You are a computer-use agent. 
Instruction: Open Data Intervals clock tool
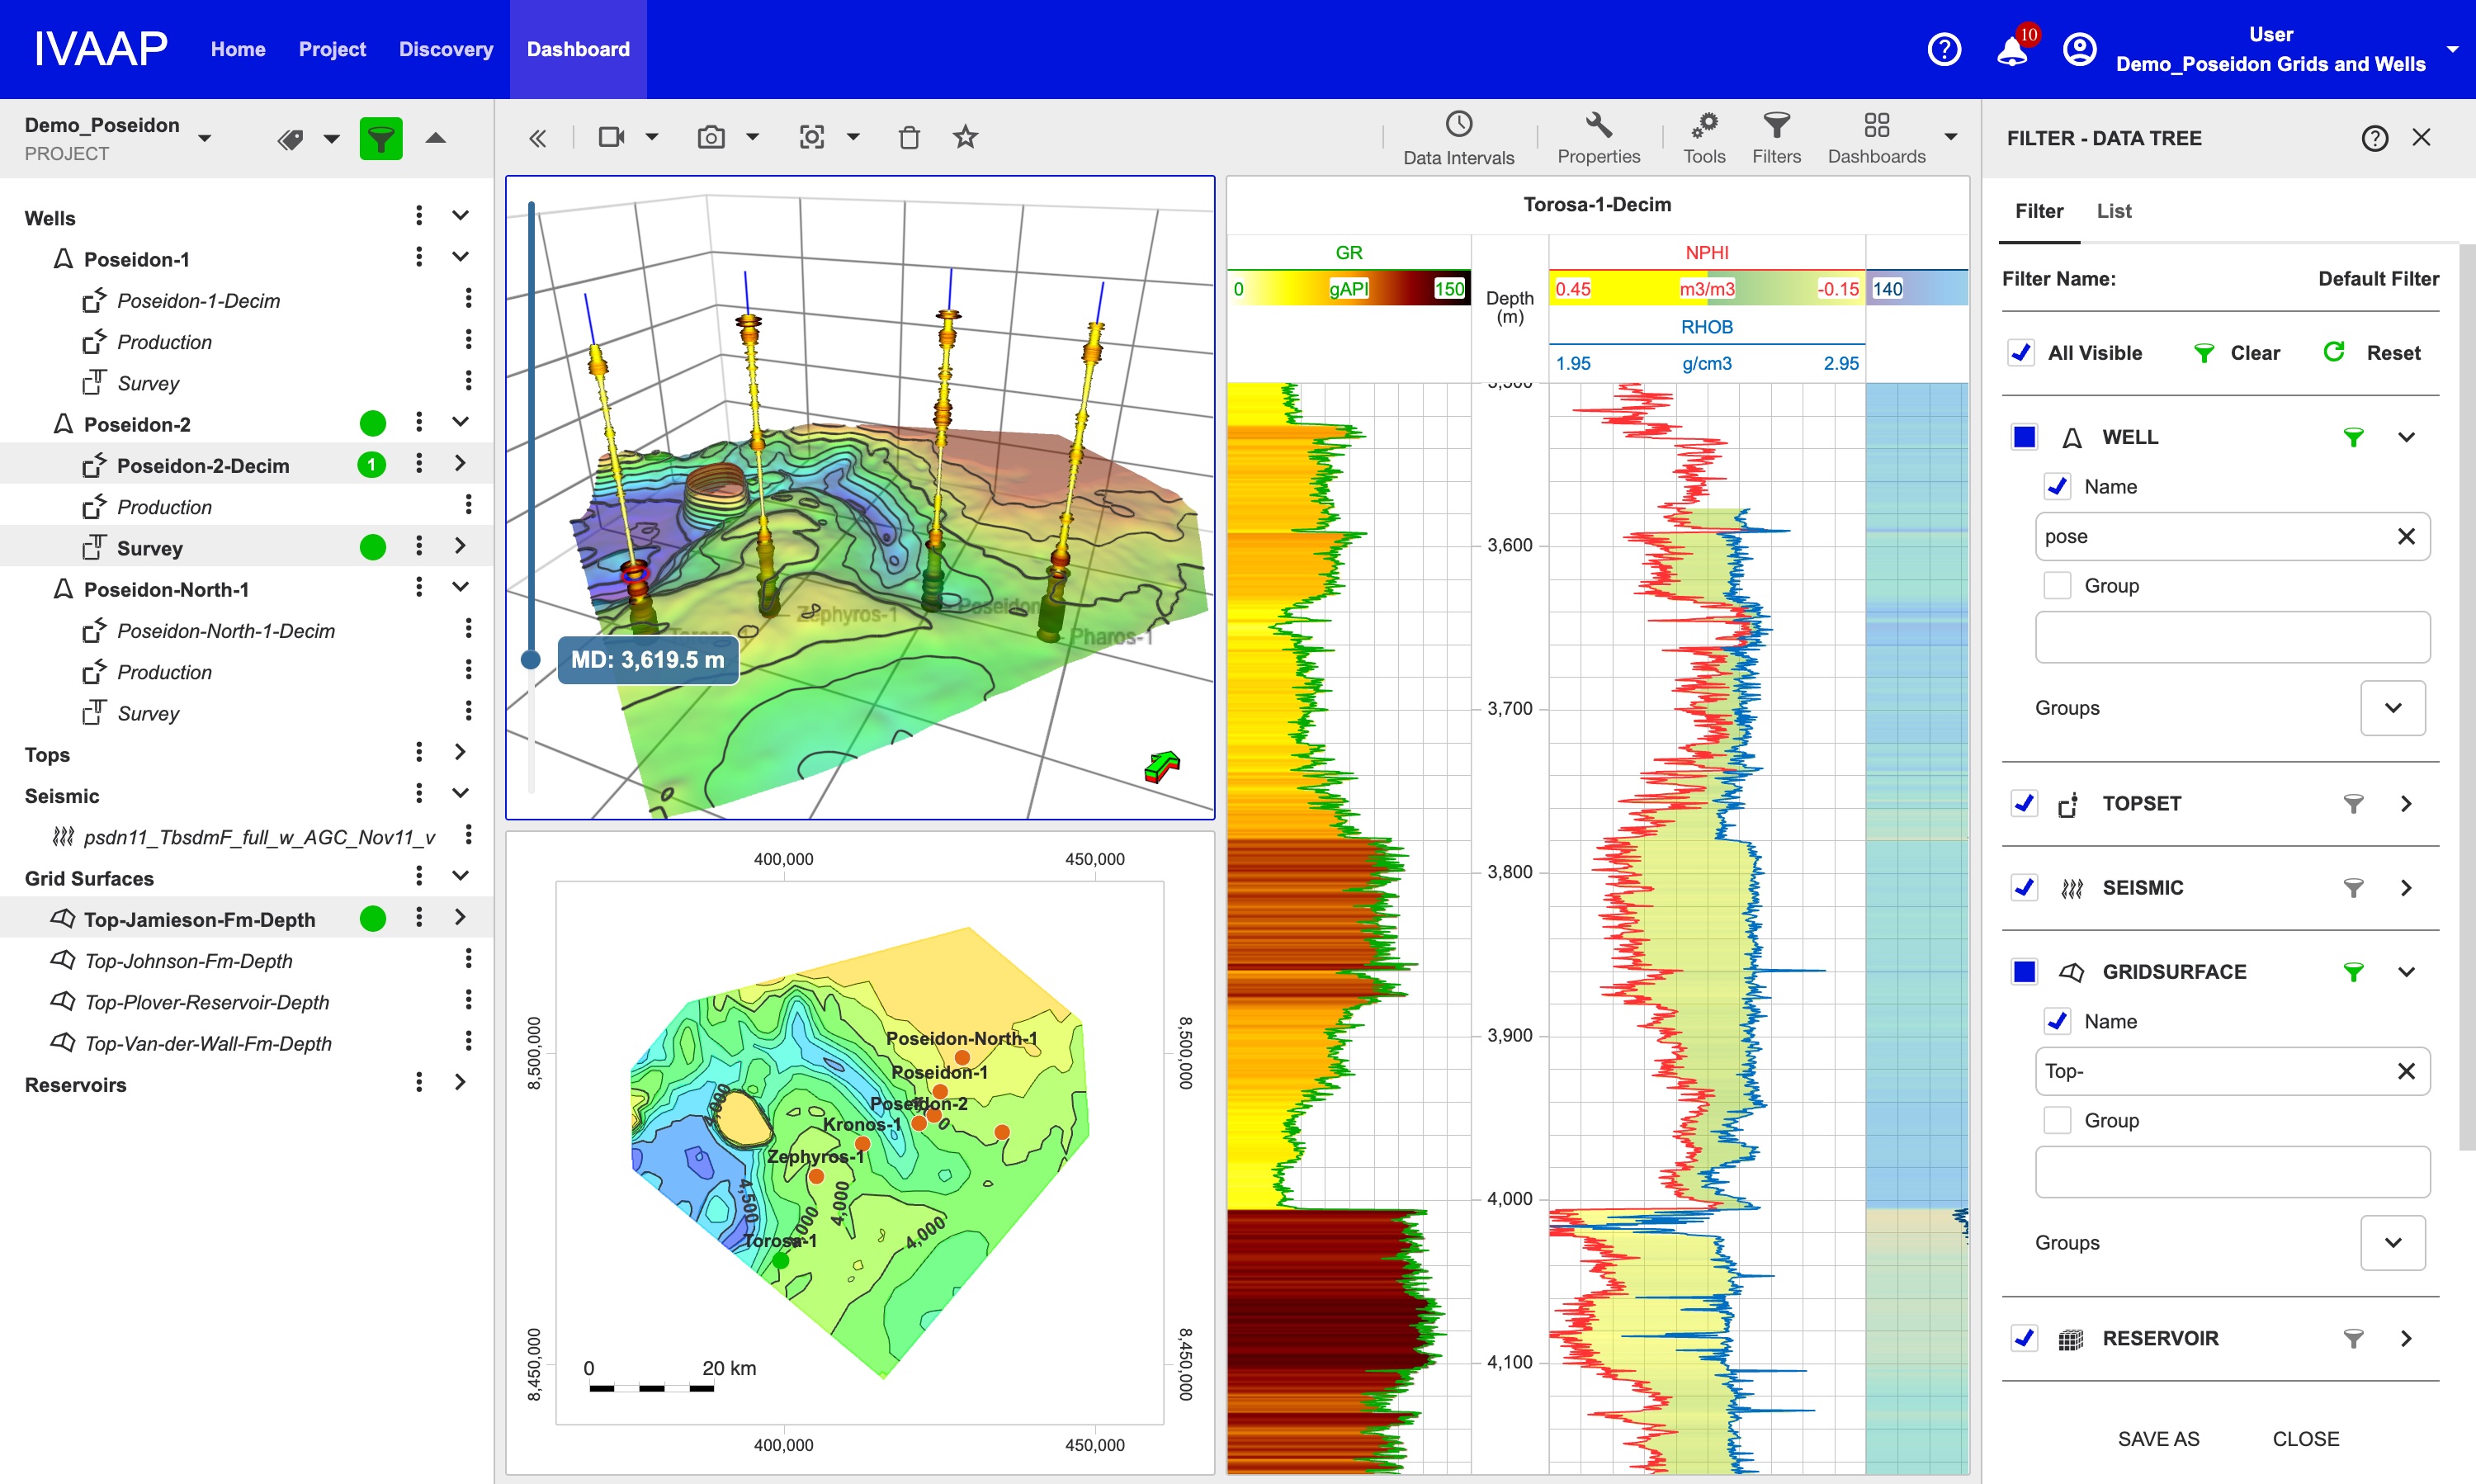point(1459,138)
